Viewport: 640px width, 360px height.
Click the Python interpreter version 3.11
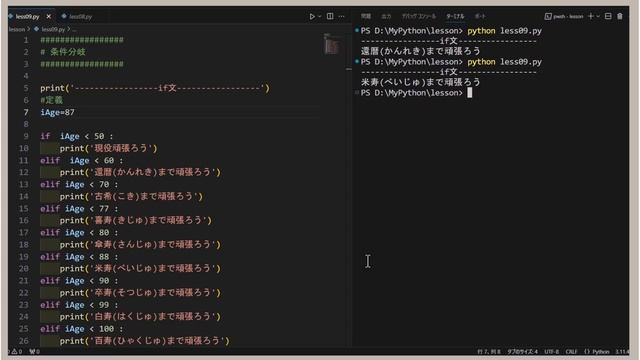622,351
